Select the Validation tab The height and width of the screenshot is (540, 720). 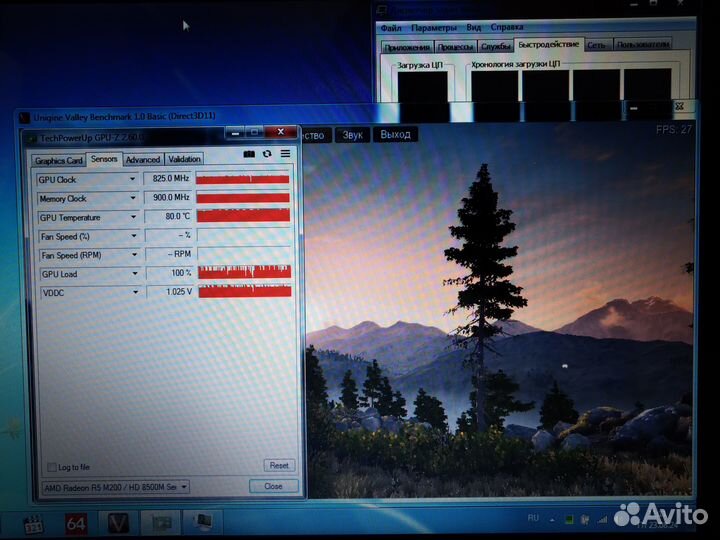tap(184, 159)
